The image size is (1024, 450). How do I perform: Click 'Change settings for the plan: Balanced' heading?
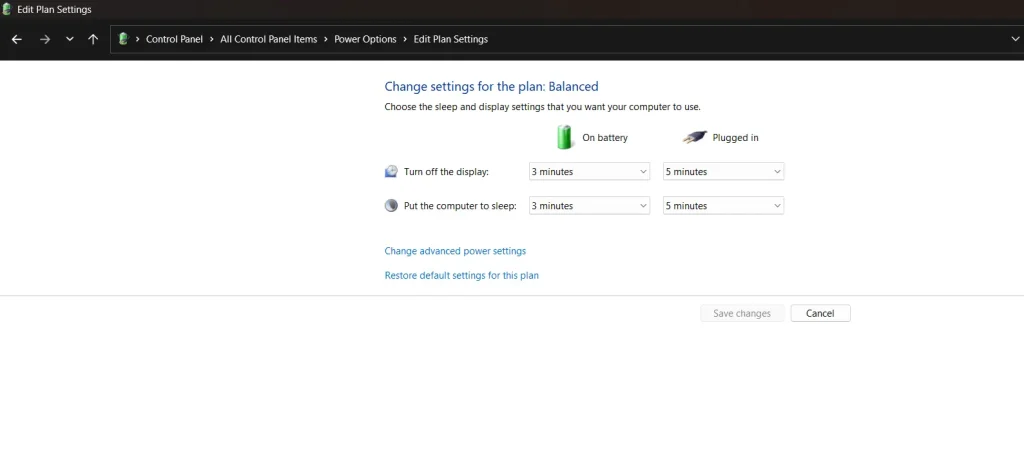point(491,86)
